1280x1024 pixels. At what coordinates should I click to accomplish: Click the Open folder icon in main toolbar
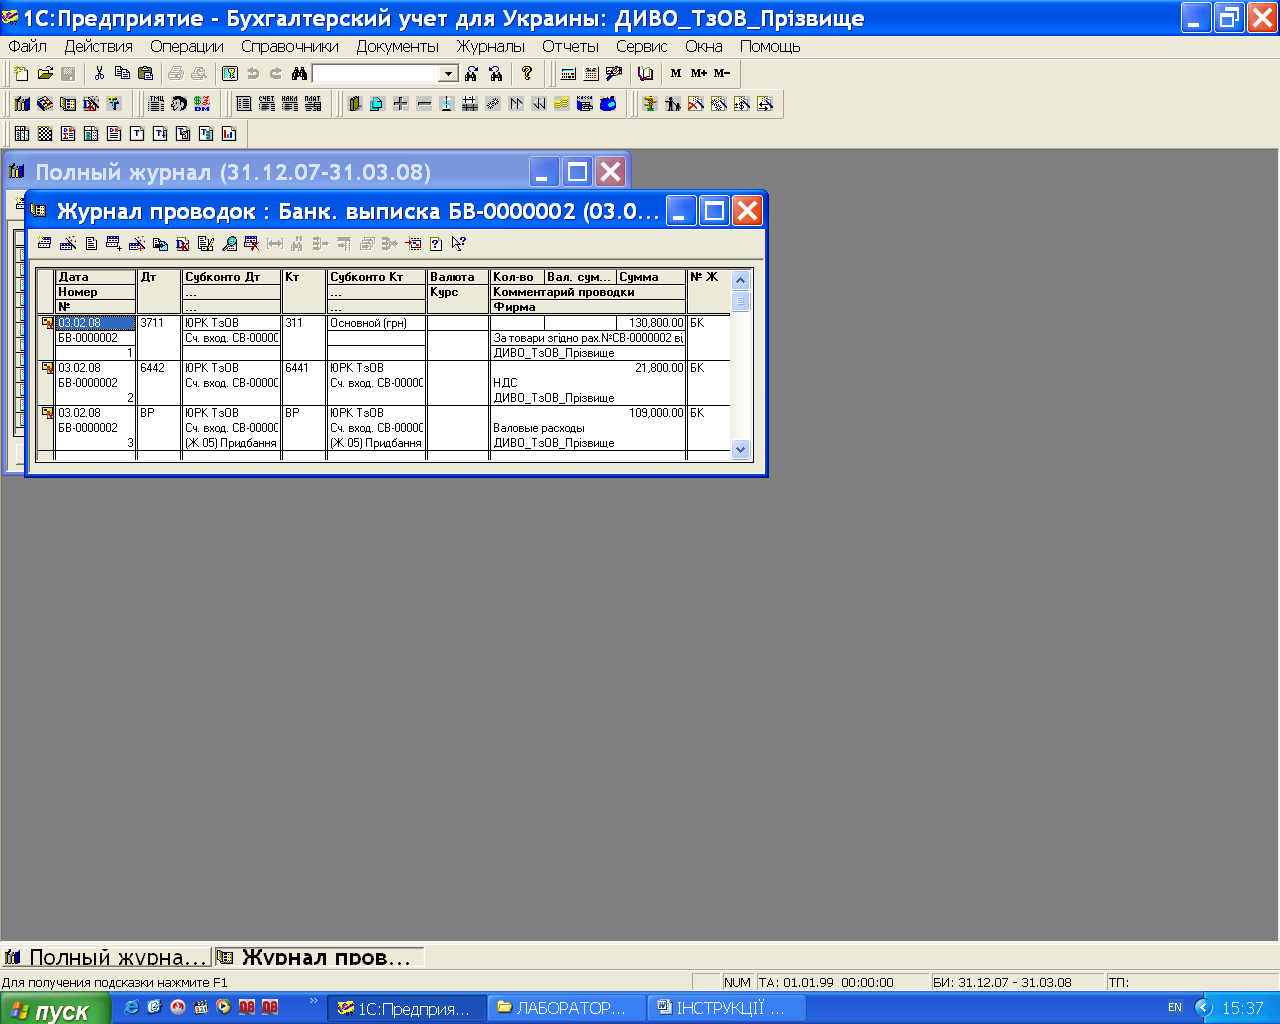(45, 73)
